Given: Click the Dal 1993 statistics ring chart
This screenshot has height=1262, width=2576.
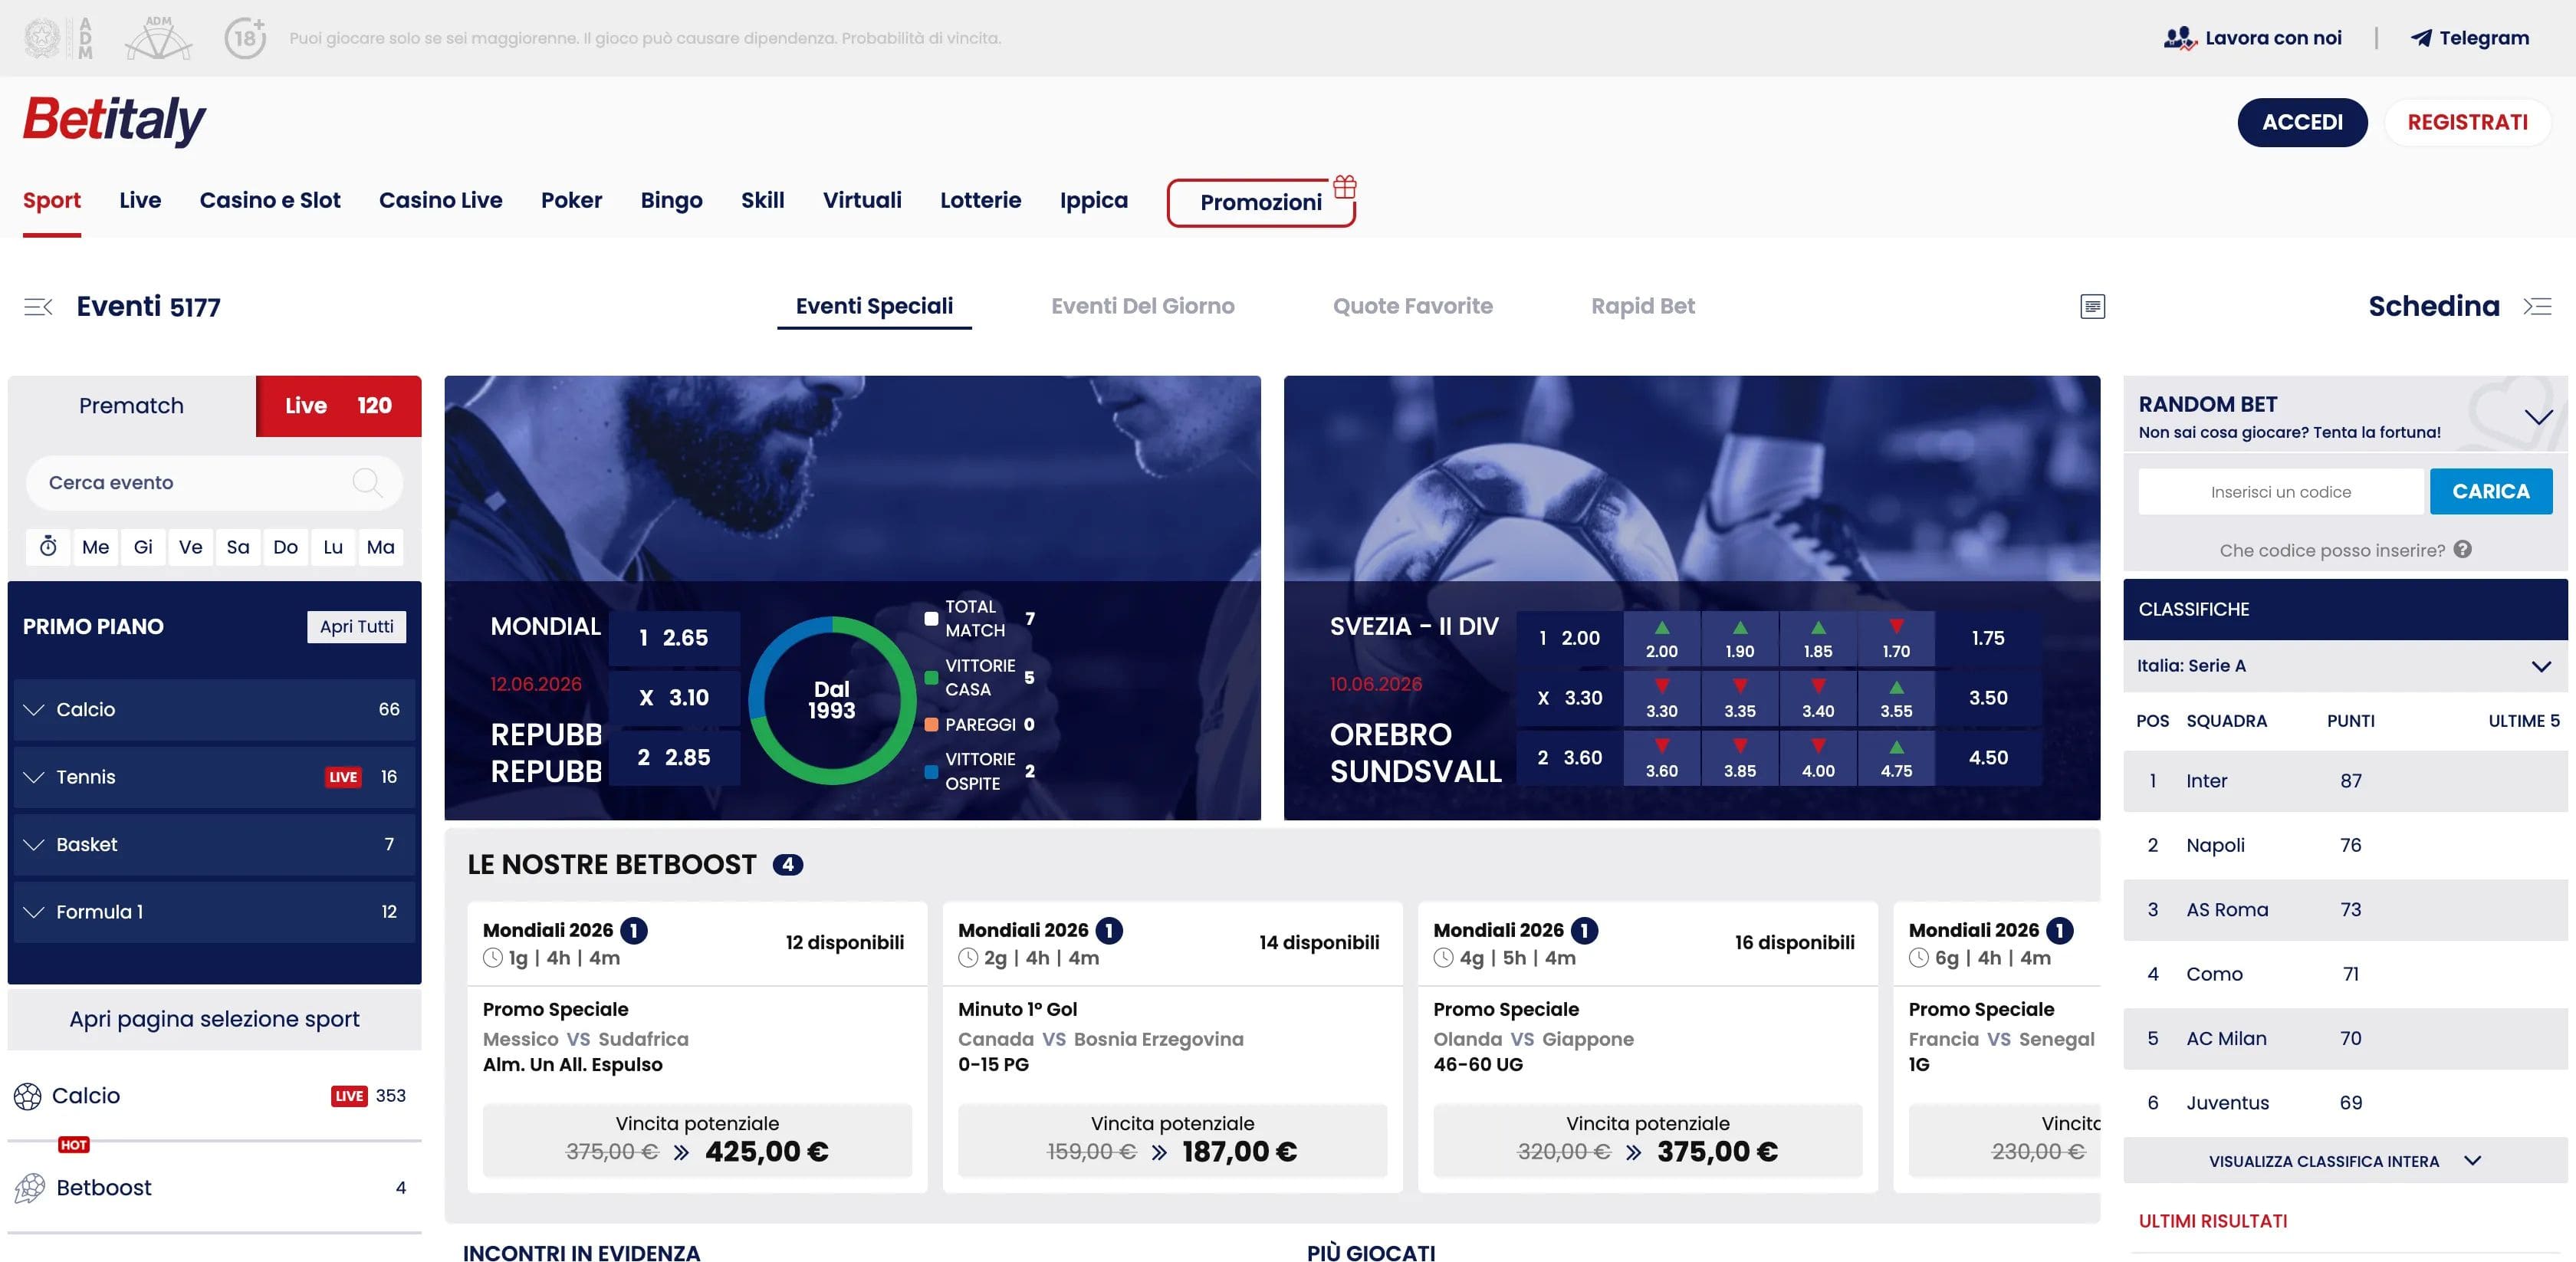Looking at the screenshot, I should (x=832, y=700).
